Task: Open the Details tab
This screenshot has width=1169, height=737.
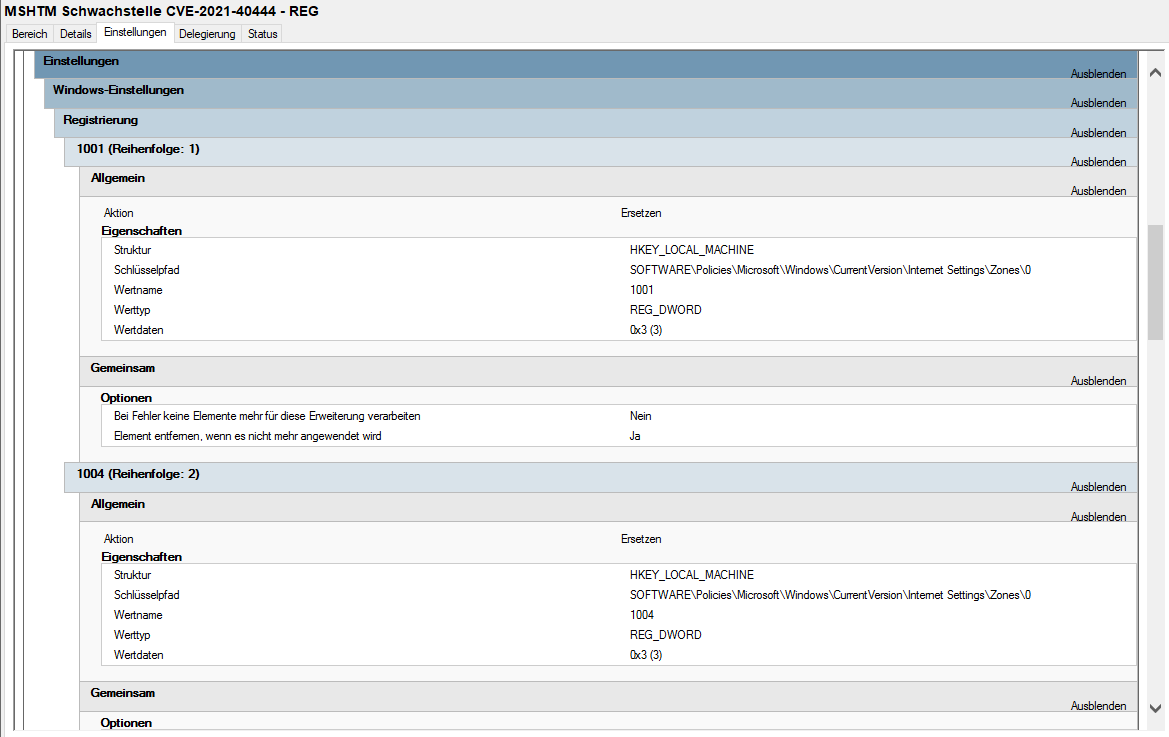Action: pyautogui.click(x=76, y=34)
